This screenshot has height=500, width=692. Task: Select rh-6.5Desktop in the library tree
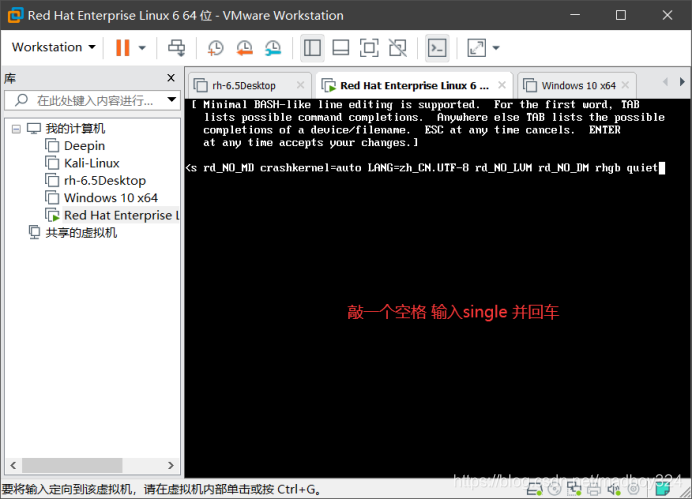[x=105, y=180]
